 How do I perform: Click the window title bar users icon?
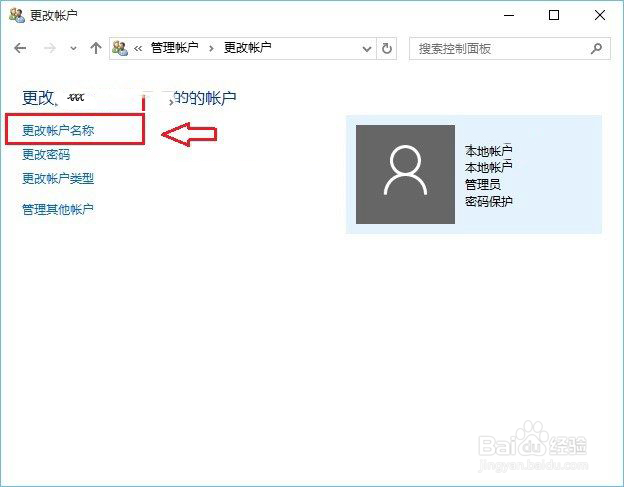coord(17,16)
